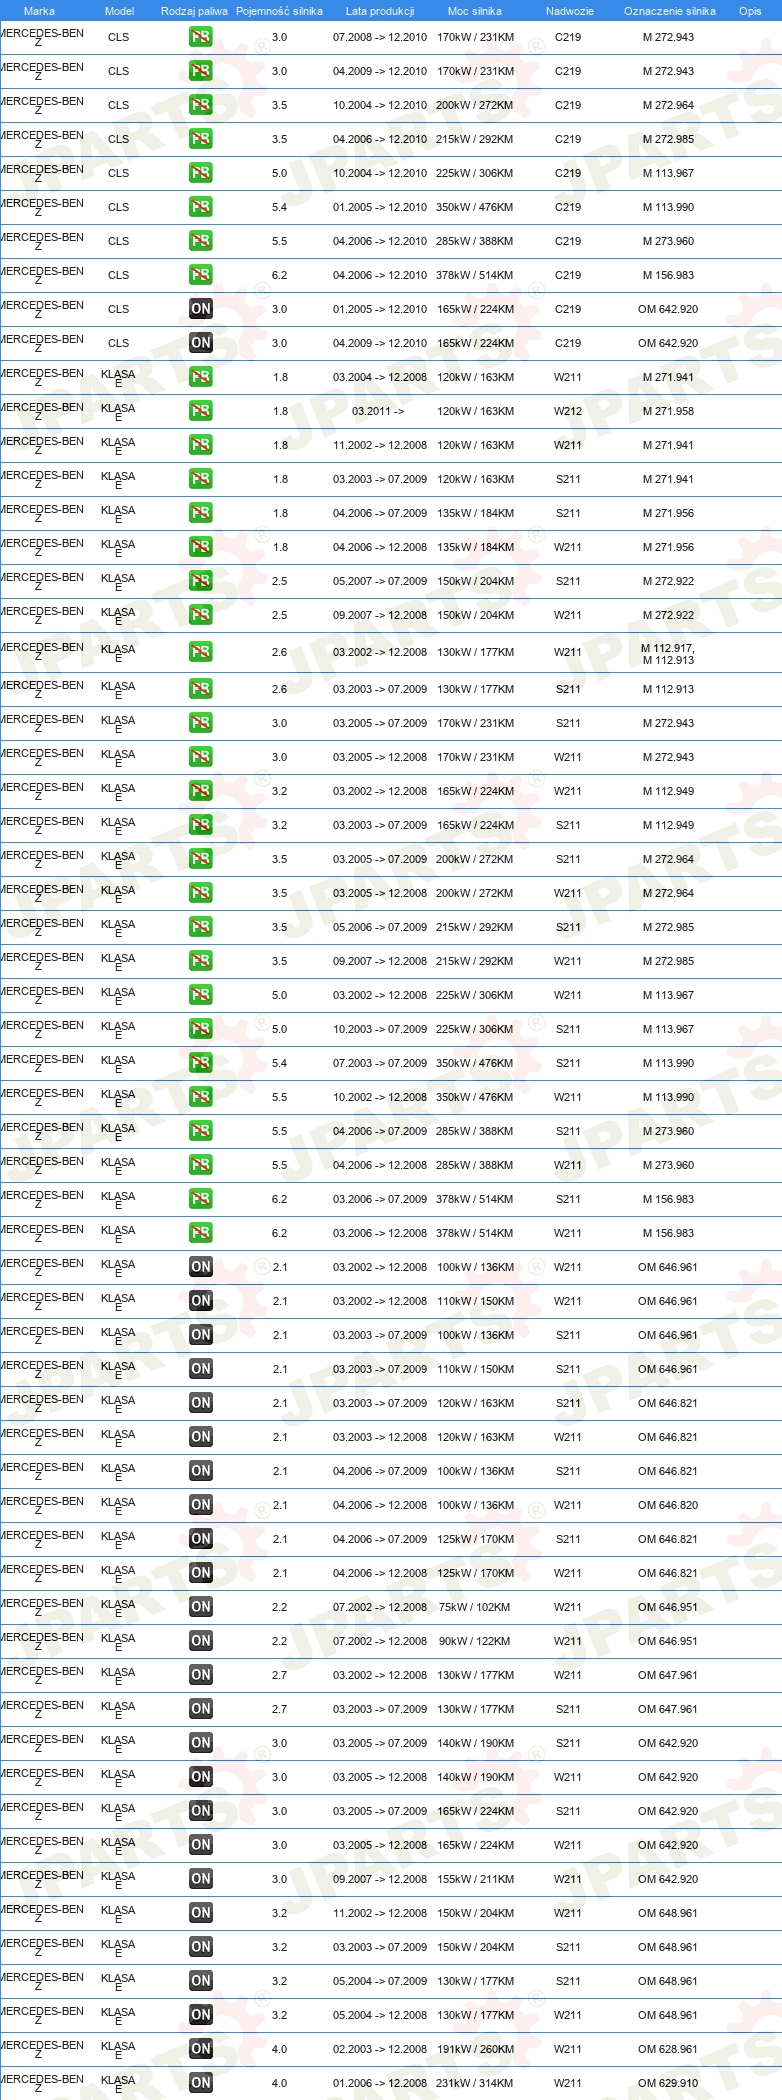The height and width of the screenshot is (2100, 782).
Task: Click the Marka column header
Action: 39,11
